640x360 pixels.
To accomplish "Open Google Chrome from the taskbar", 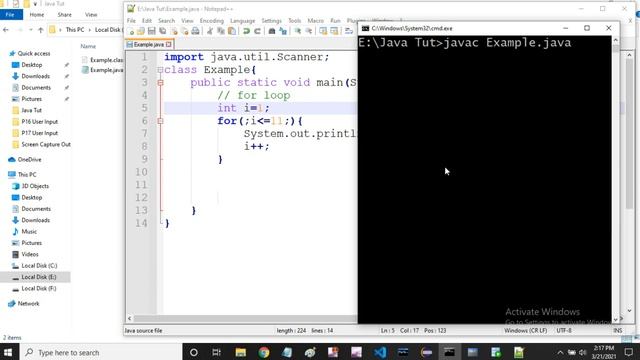I will coord(264,352).
